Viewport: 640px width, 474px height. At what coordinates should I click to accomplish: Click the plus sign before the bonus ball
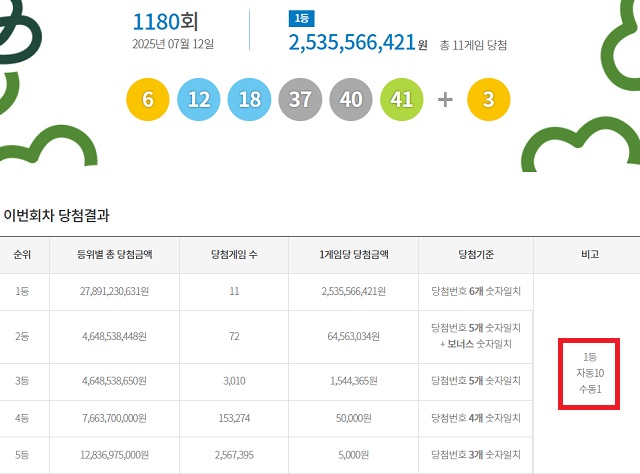point(445,100)
